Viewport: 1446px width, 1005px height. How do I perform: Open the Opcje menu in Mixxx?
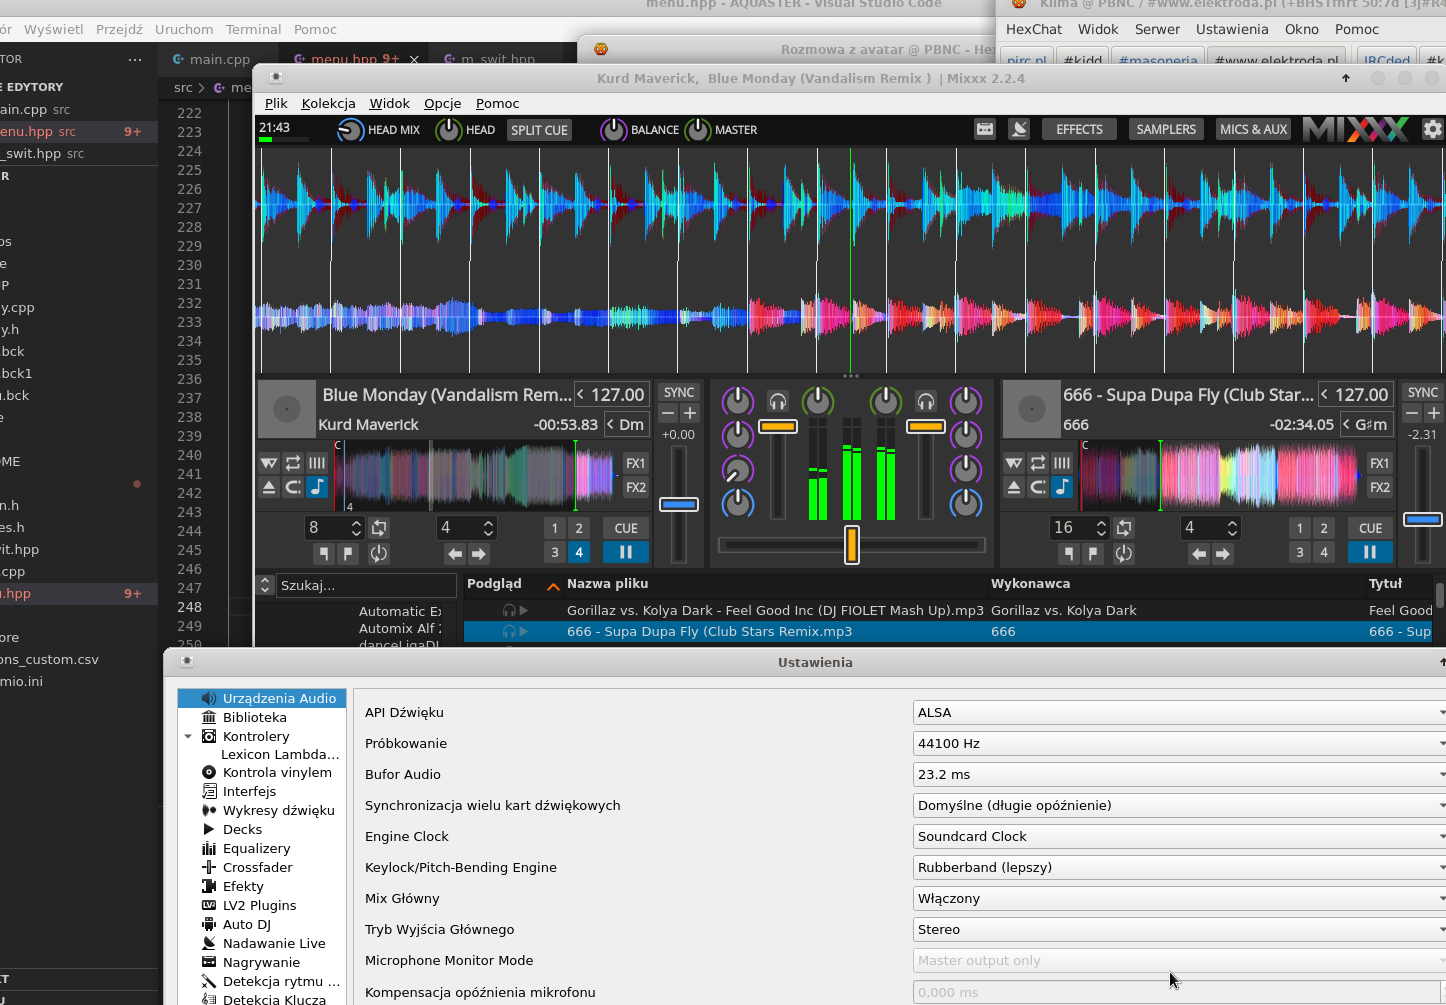pyautogui.click(x=442, y=103)
